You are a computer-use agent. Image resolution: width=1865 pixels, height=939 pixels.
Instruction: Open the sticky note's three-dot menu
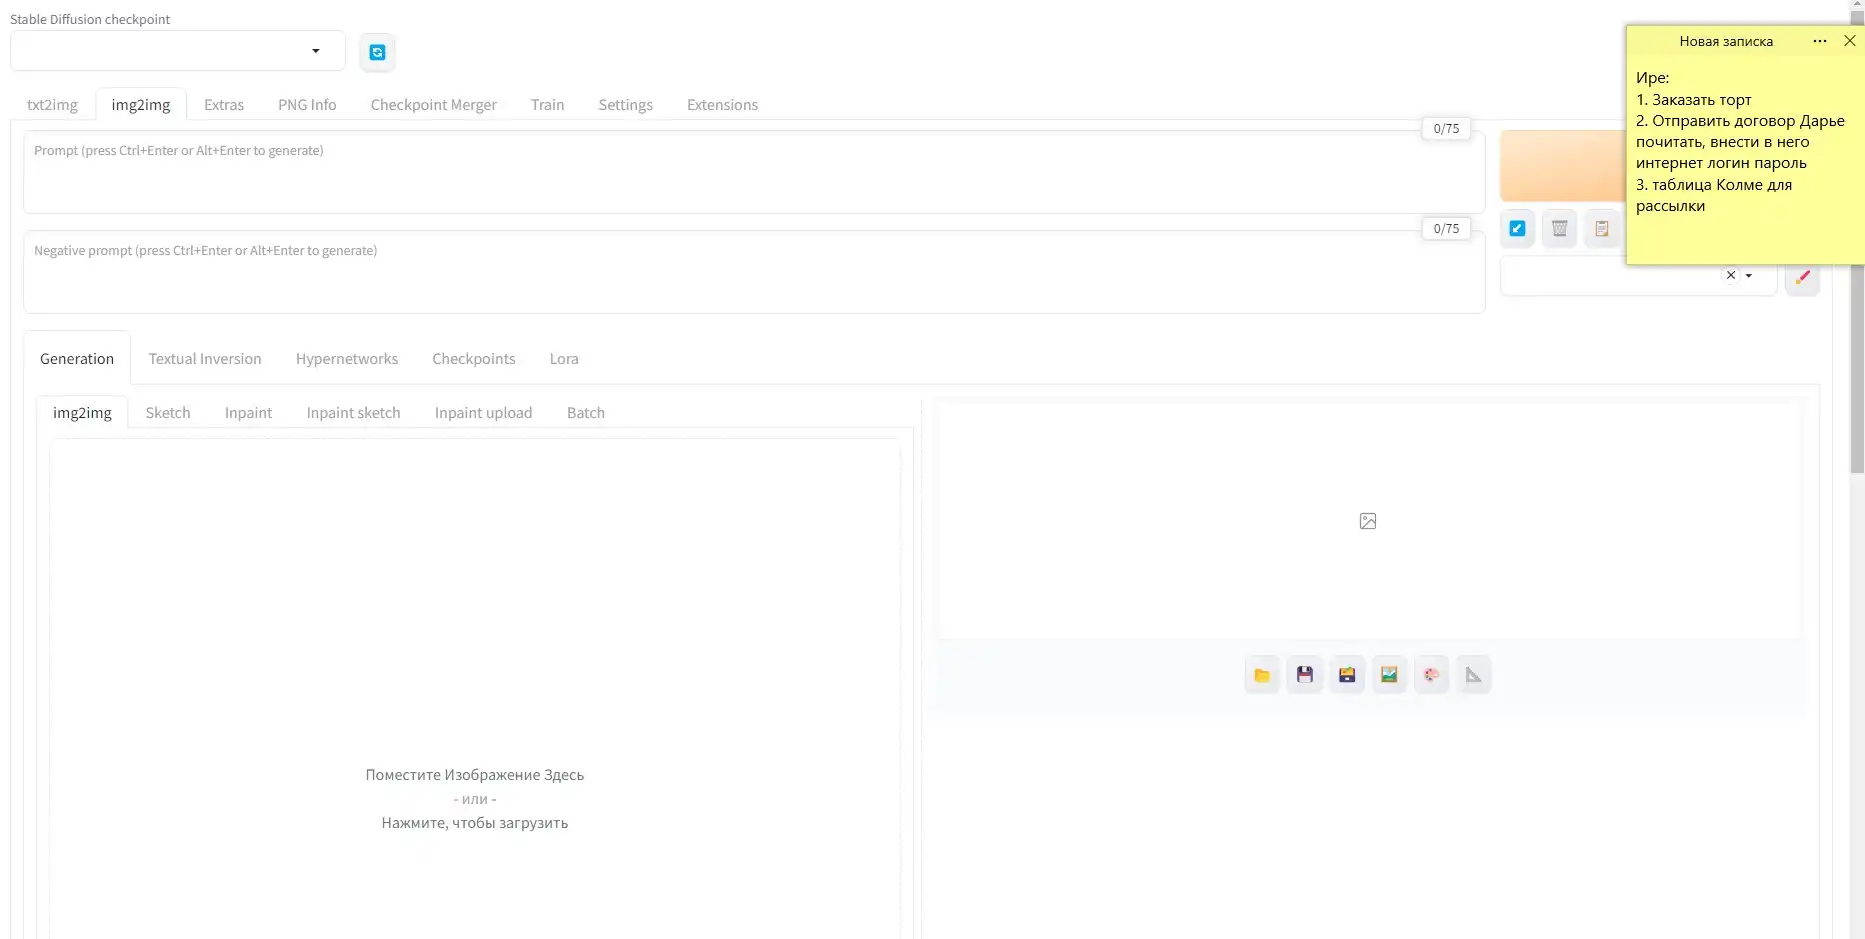tap(1820, 41)
